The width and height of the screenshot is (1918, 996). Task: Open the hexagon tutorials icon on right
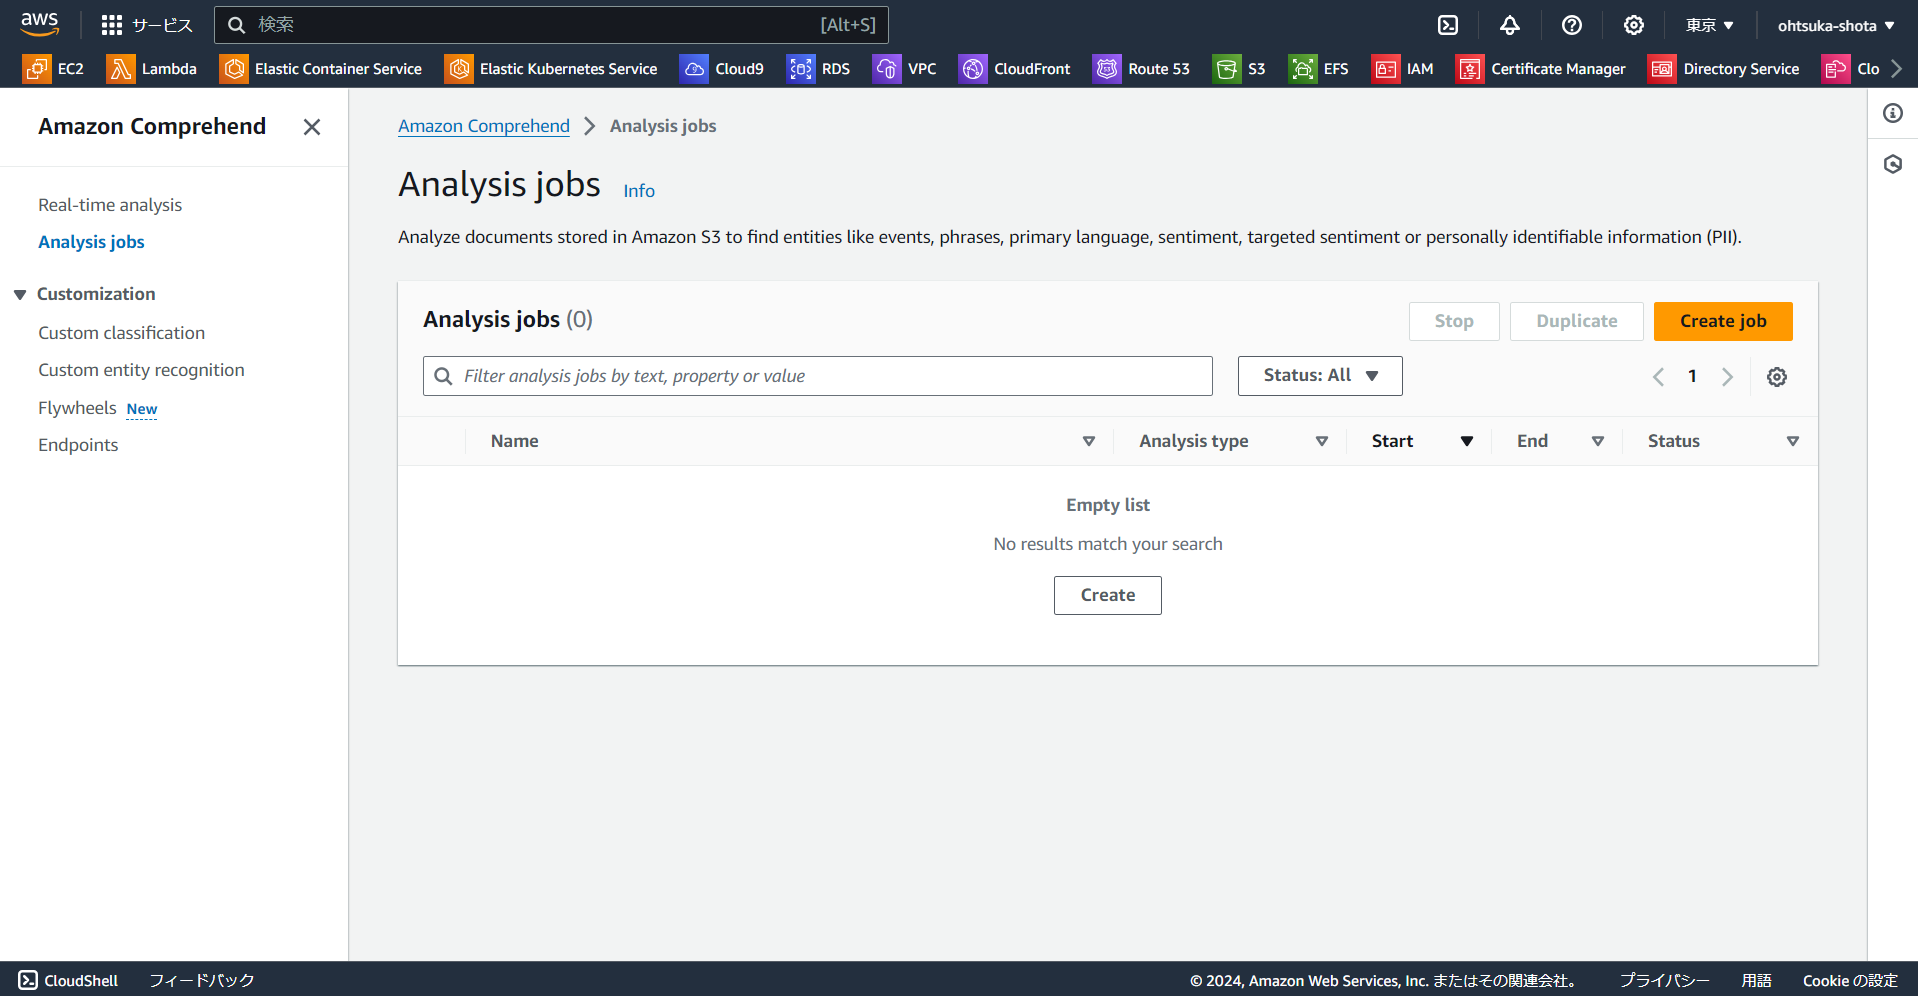point(1893,164)
